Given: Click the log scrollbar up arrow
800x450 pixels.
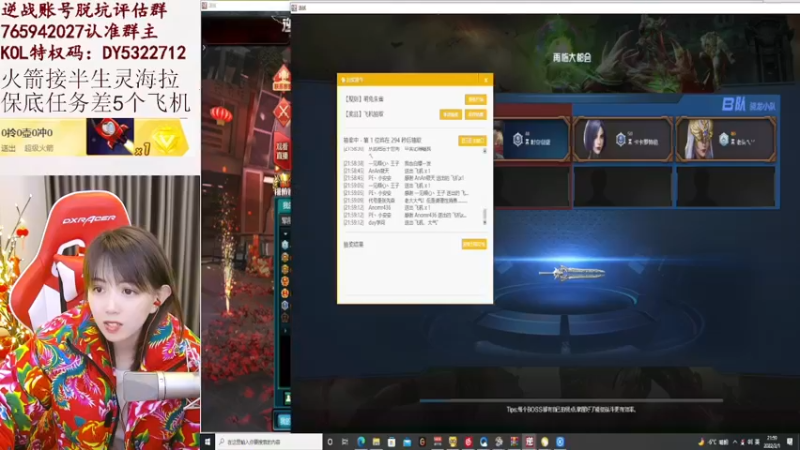Looking at the screenshot, I should coord(485,151).
